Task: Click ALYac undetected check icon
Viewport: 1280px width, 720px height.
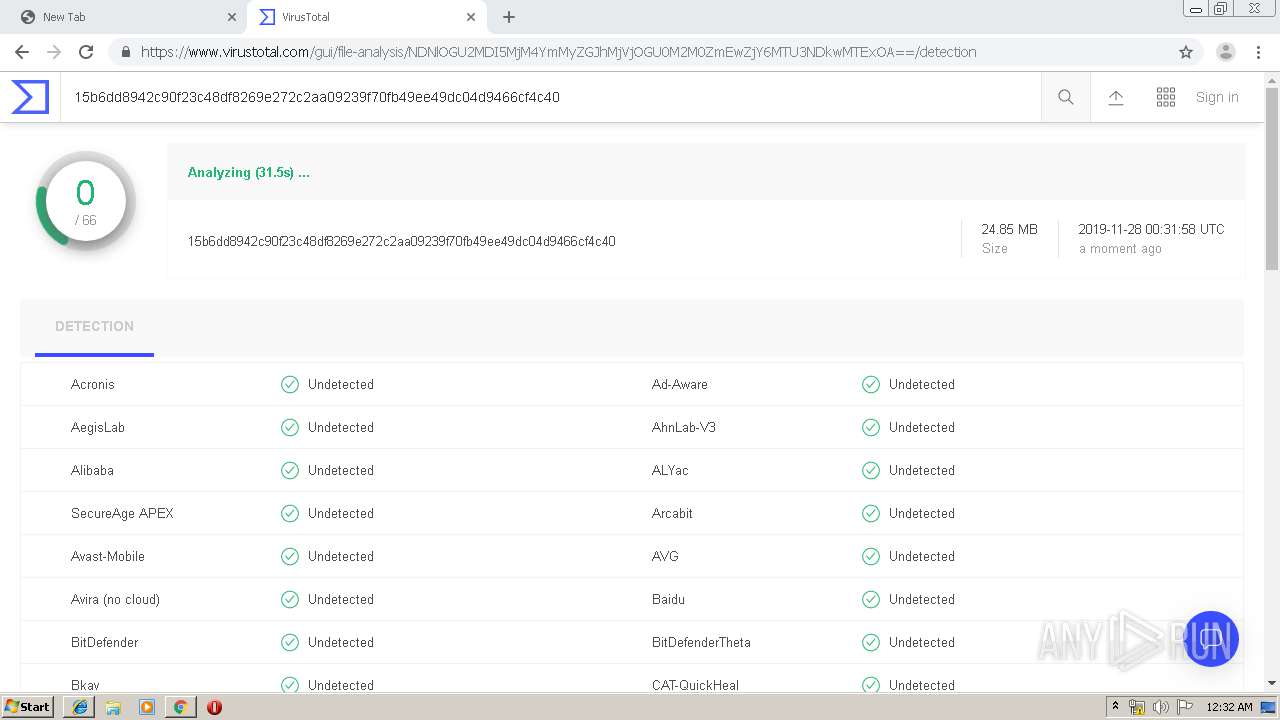Action: (x=871, y=470)
